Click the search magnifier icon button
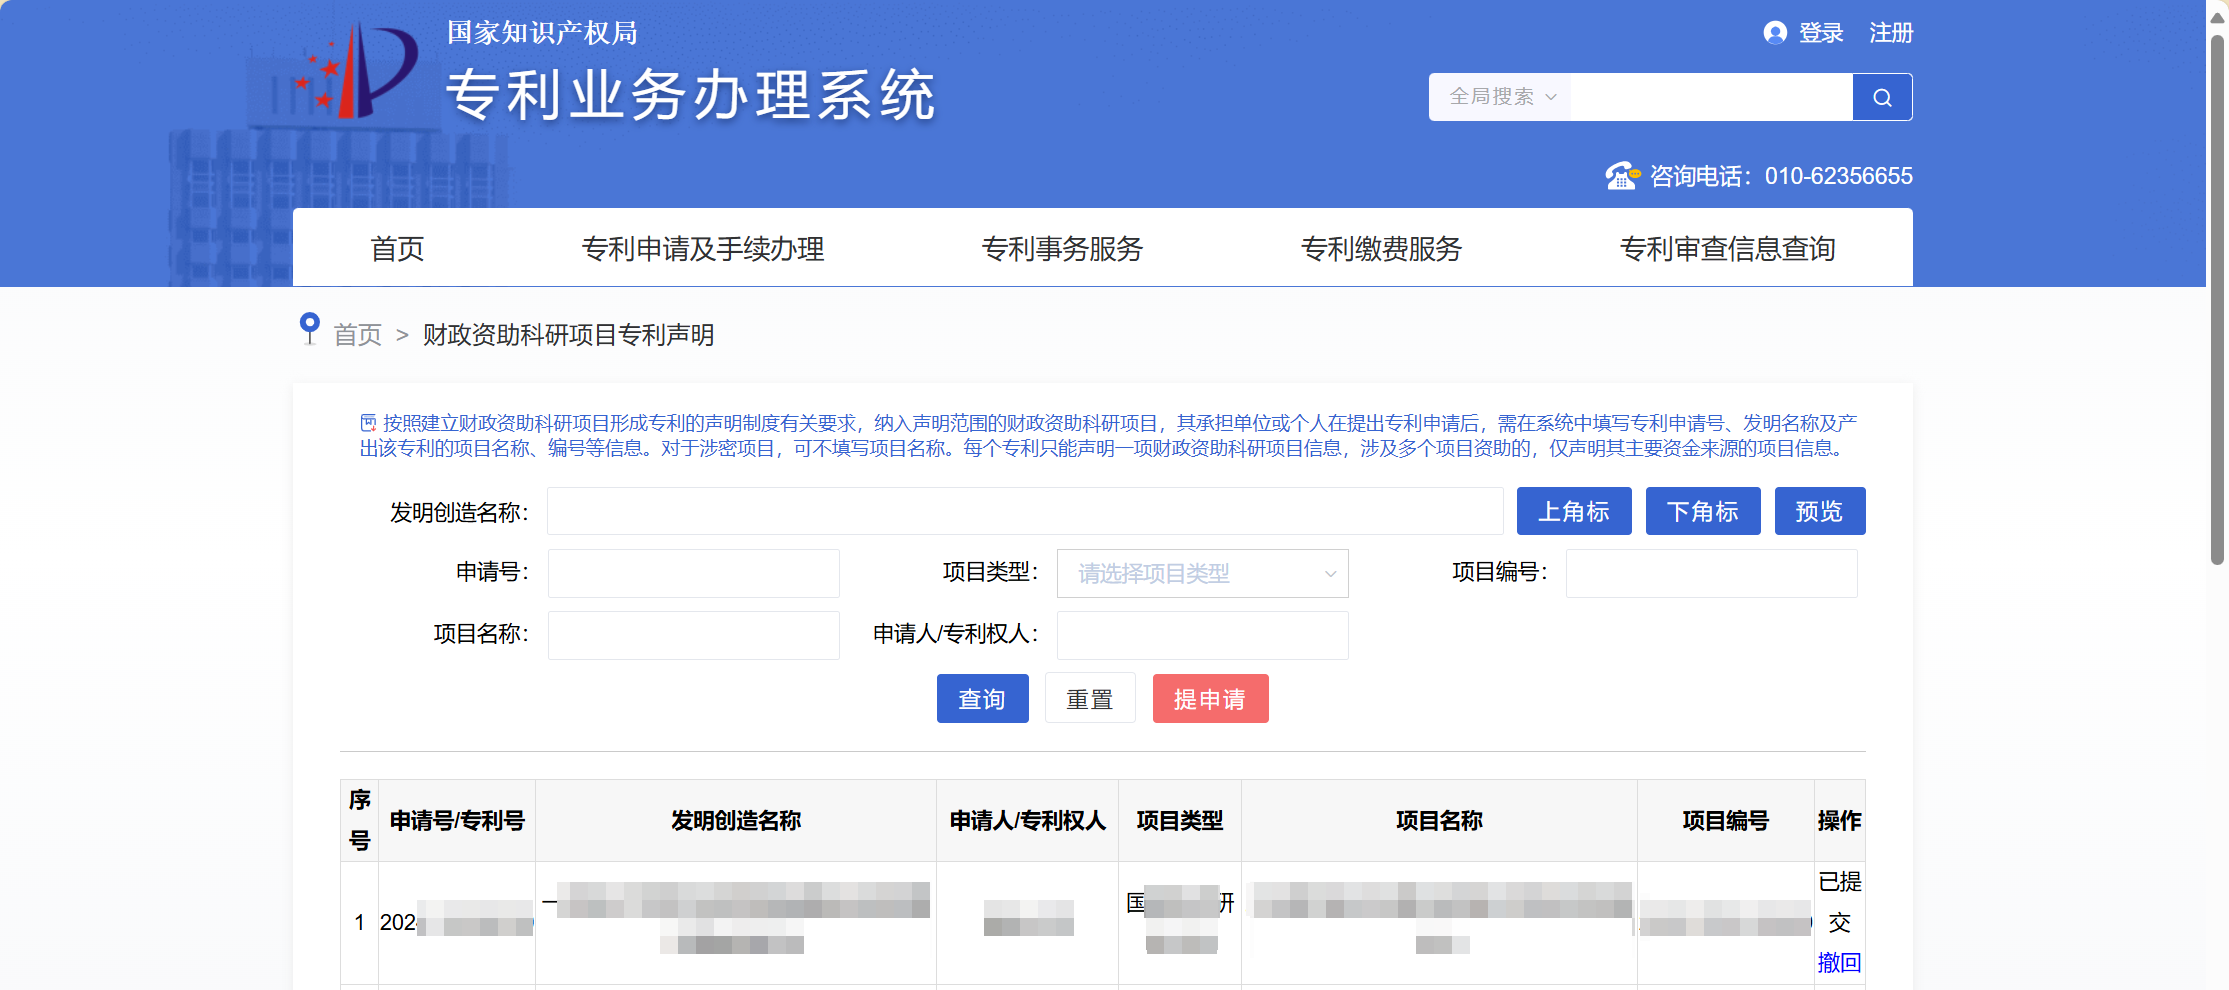 click(x=1882, y=97)
